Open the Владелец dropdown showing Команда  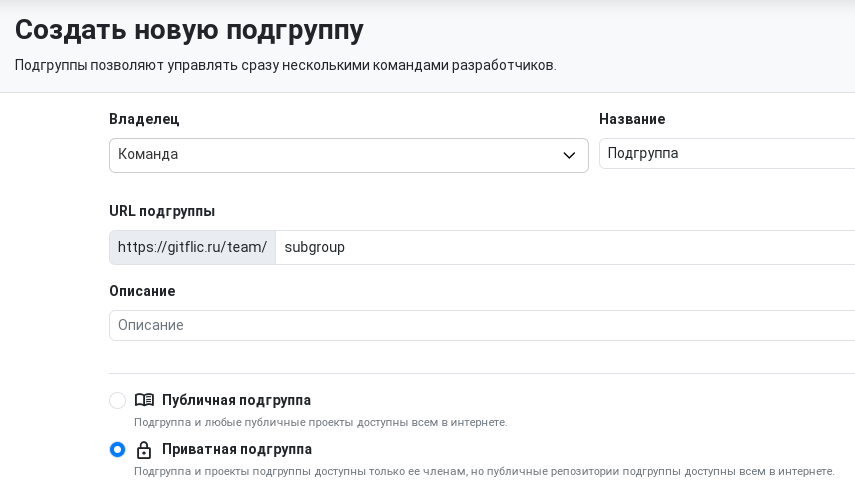[x=348, y=155]
